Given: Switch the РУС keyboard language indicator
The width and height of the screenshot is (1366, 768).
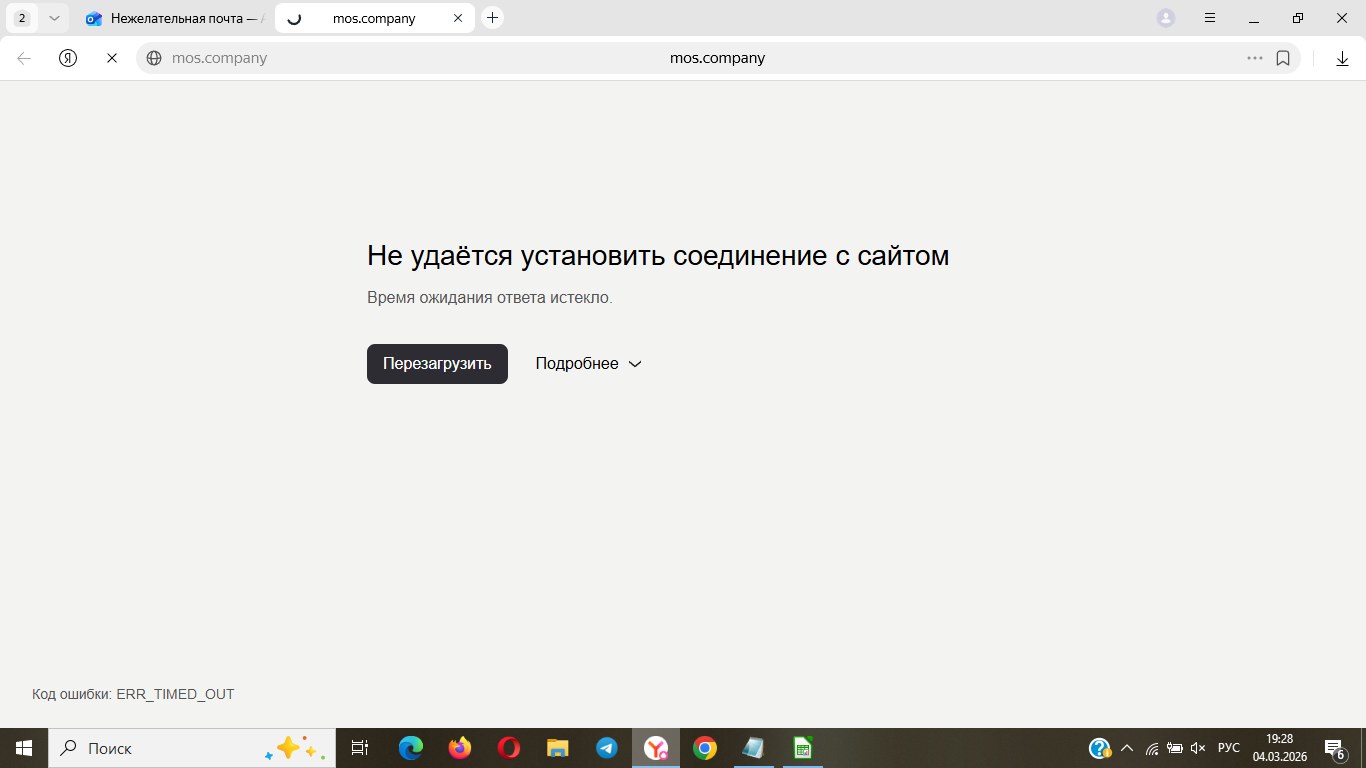Looking at the screenshot, I should point(1228,748).
